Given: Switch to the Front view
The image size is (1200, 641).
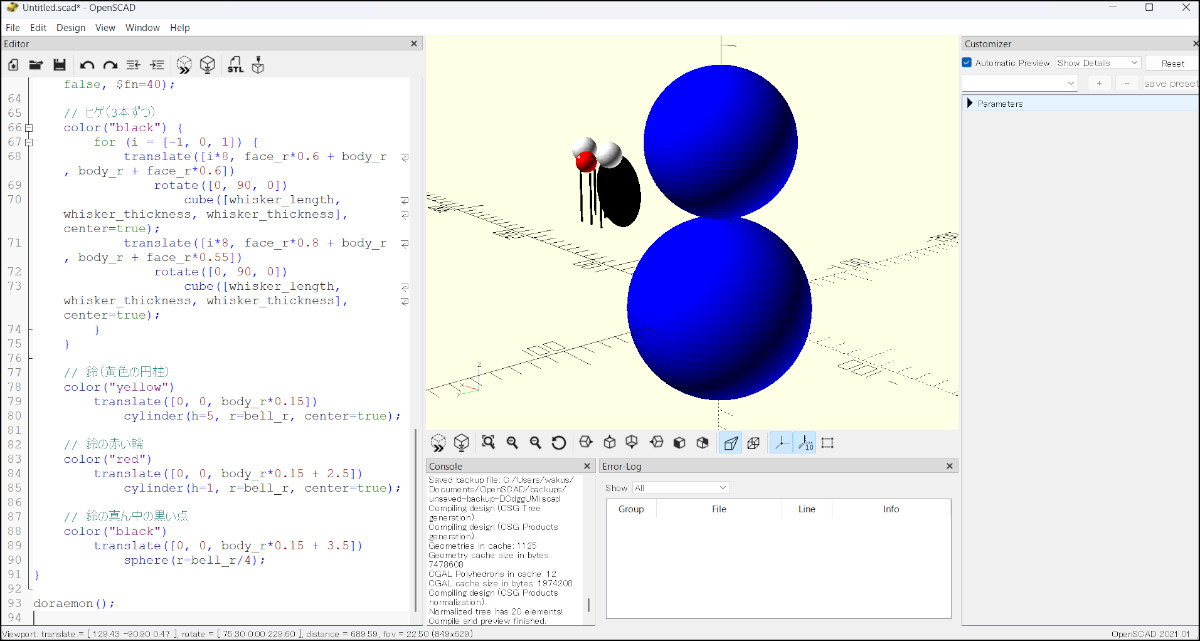Looking at the screenshot, I should 679,442.
